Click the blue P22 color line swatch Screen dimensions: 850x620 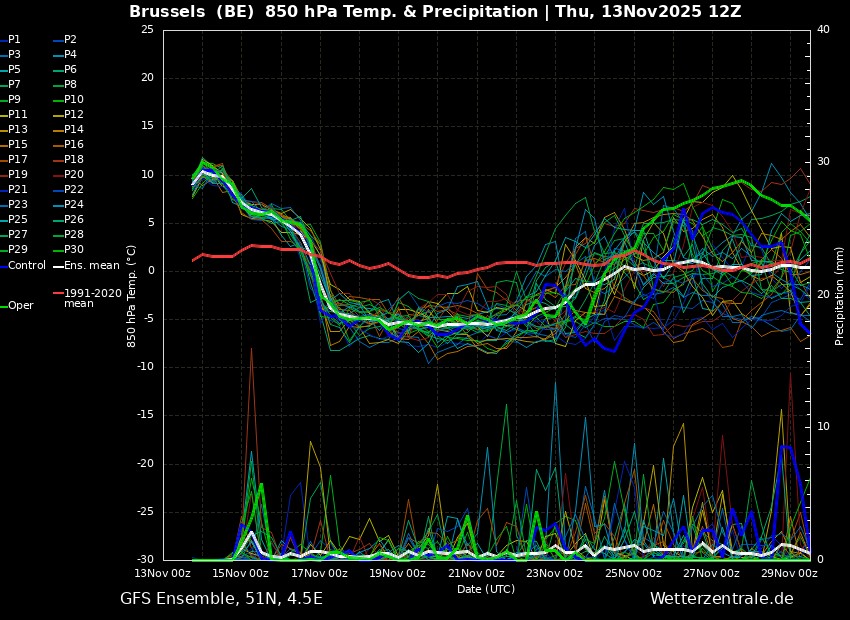pyautogui.click(x=58, y=190)
